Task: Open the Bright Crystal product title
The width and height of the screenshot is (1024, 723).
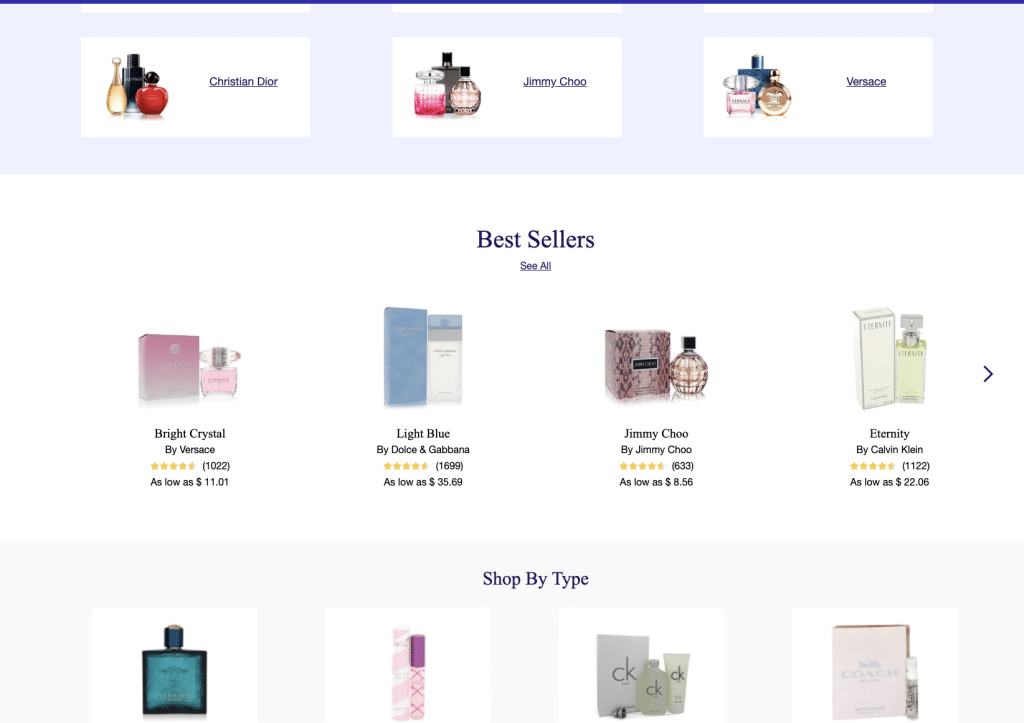Action: (x=189, y=434)
